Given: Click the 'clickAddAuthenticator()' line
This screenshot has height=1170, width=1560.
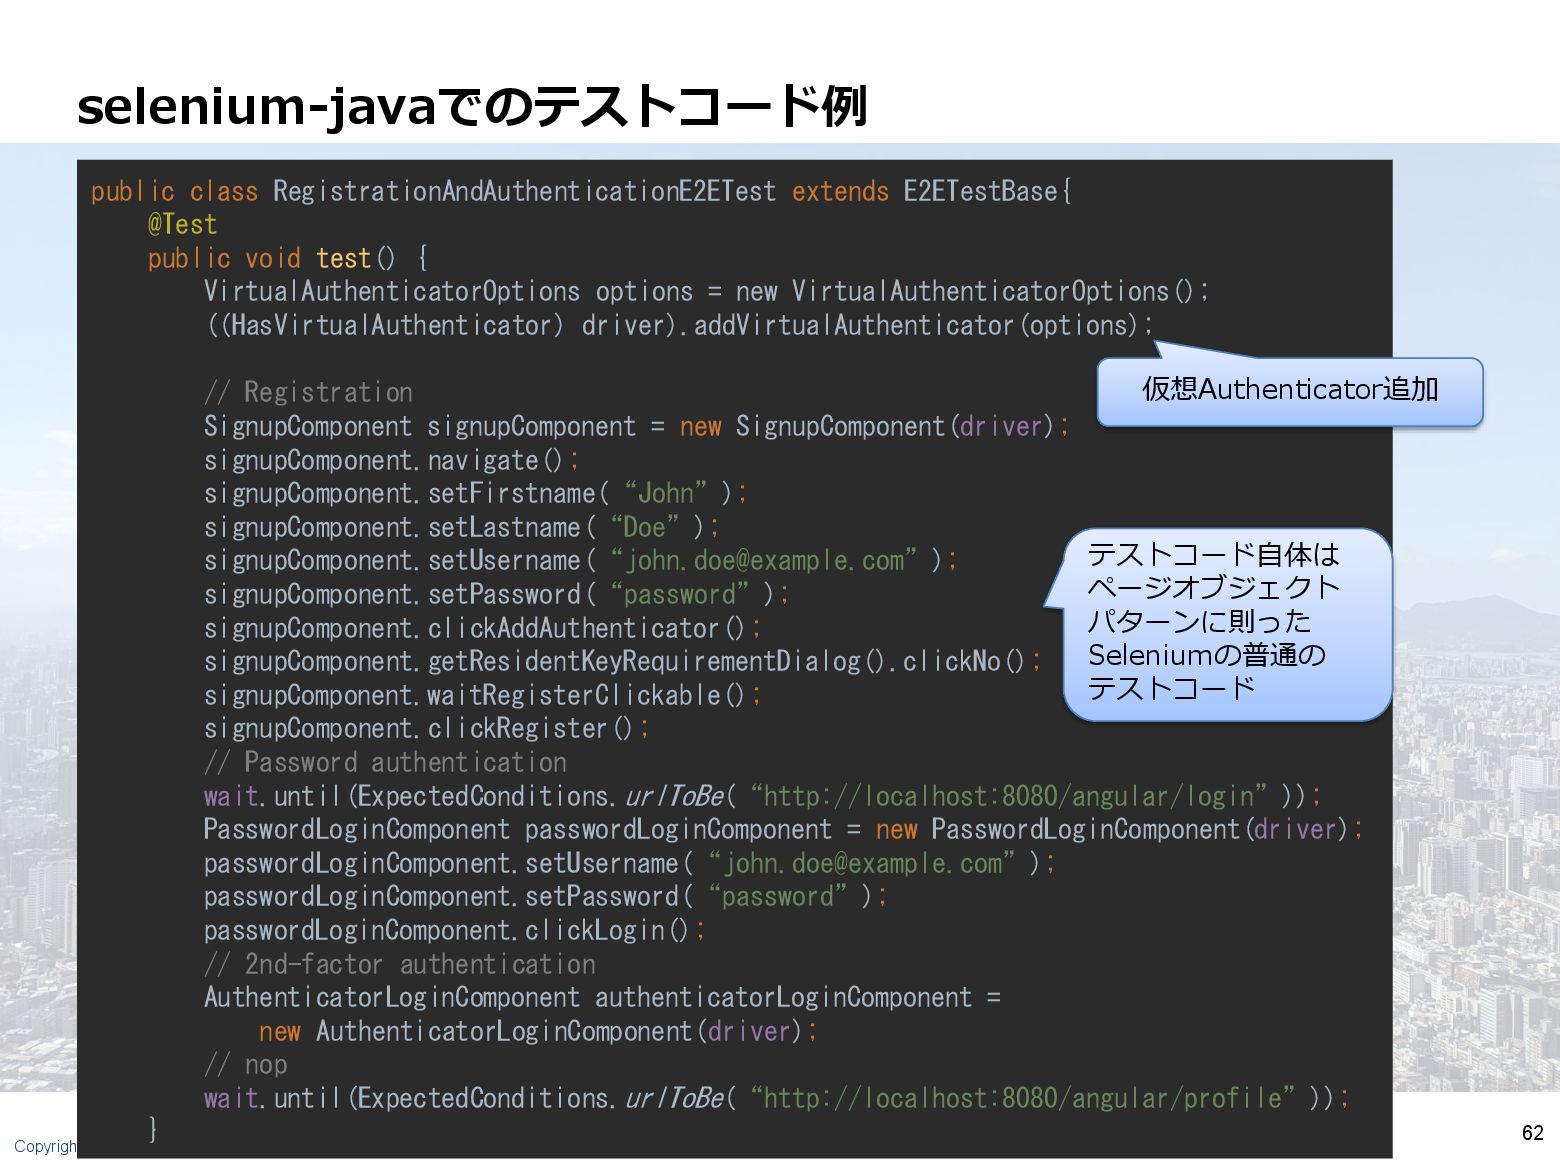Looking at the screenshot, I should [483, 628].
